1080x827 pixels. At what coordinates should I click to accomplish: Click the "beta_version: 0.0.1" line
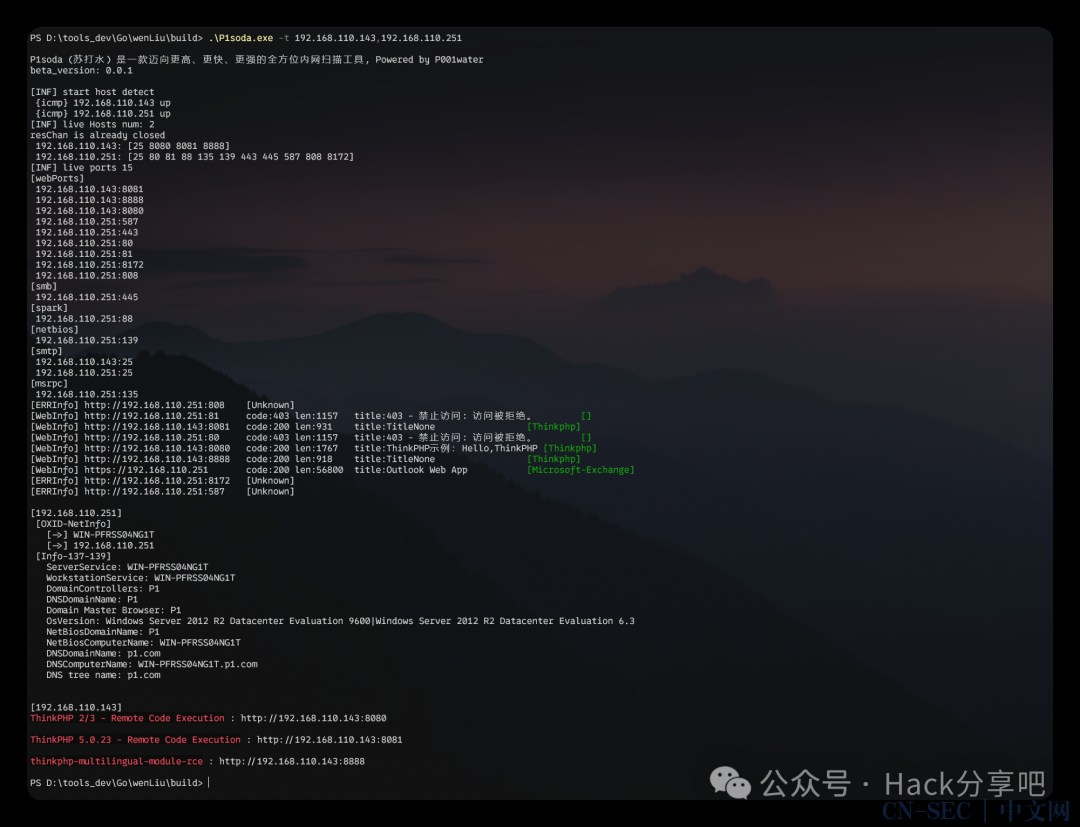(81, 70)
